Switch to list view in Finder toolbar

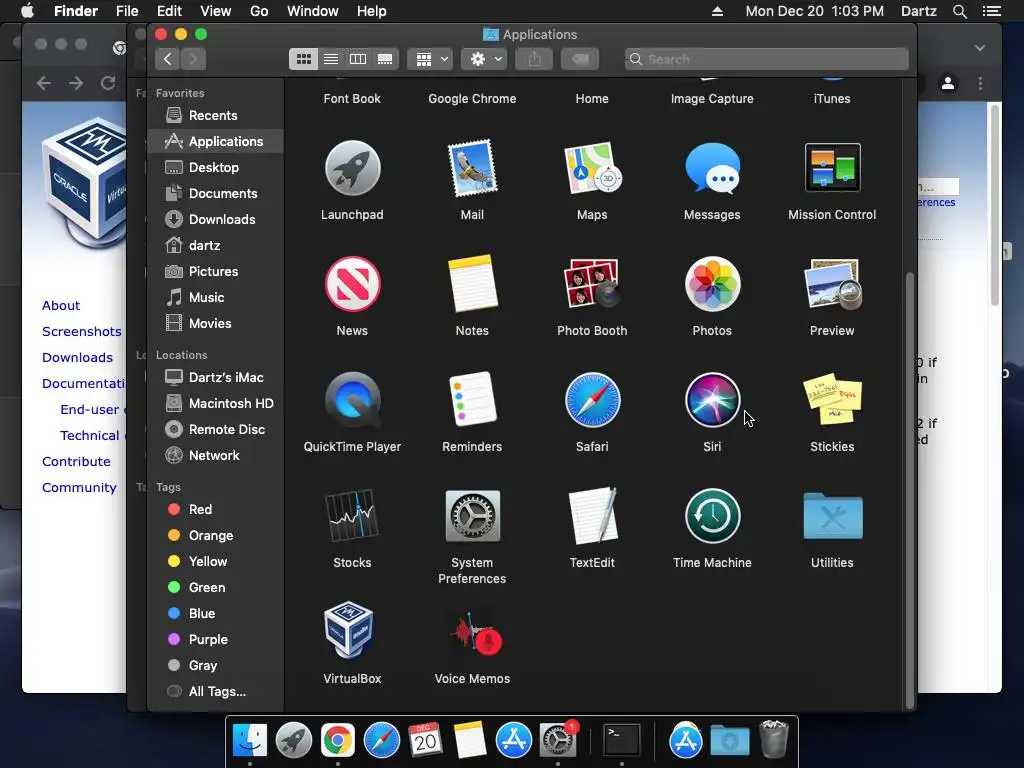(x=331, y=59)
